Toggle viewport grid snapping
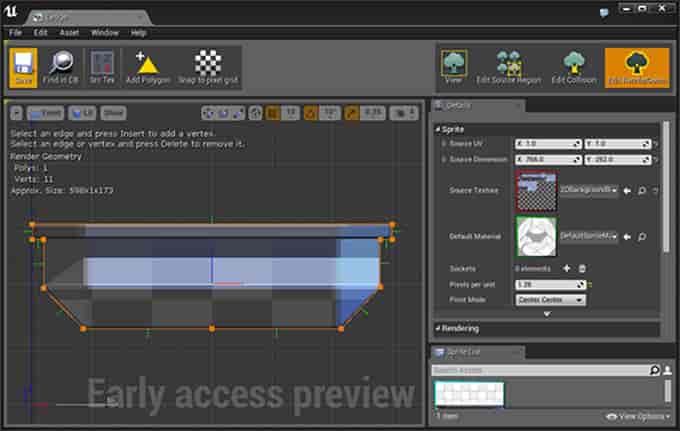 click(274, 113)
